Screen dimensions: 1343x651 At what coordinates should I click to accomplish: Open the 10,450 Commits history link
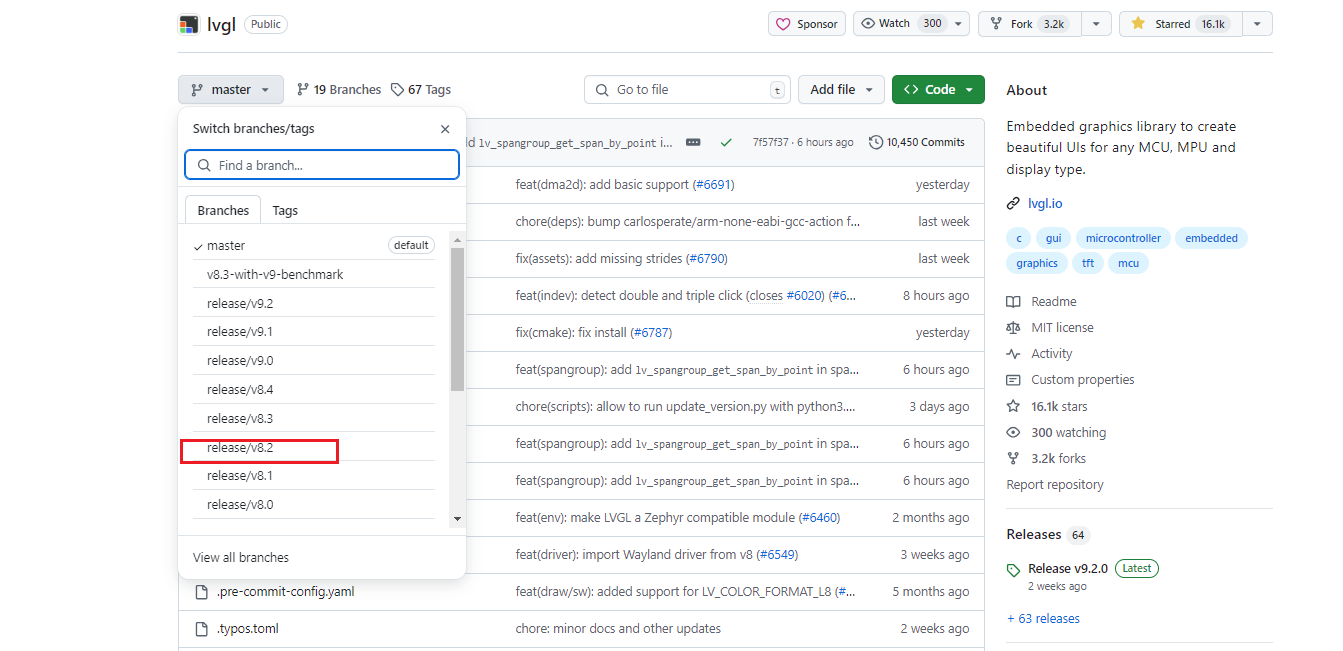(917, 143)
